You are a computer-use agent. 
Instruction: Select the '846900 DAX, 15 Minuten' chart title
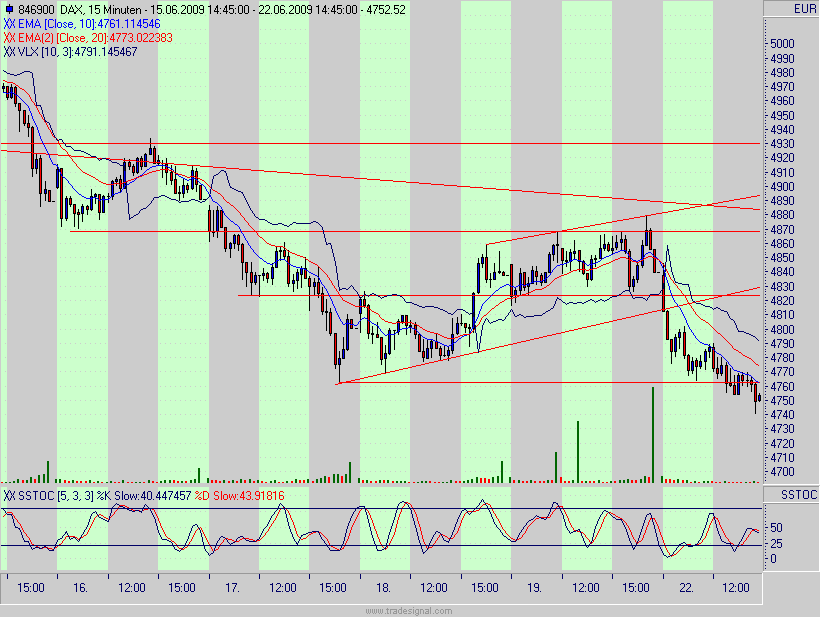click(79, 9)
